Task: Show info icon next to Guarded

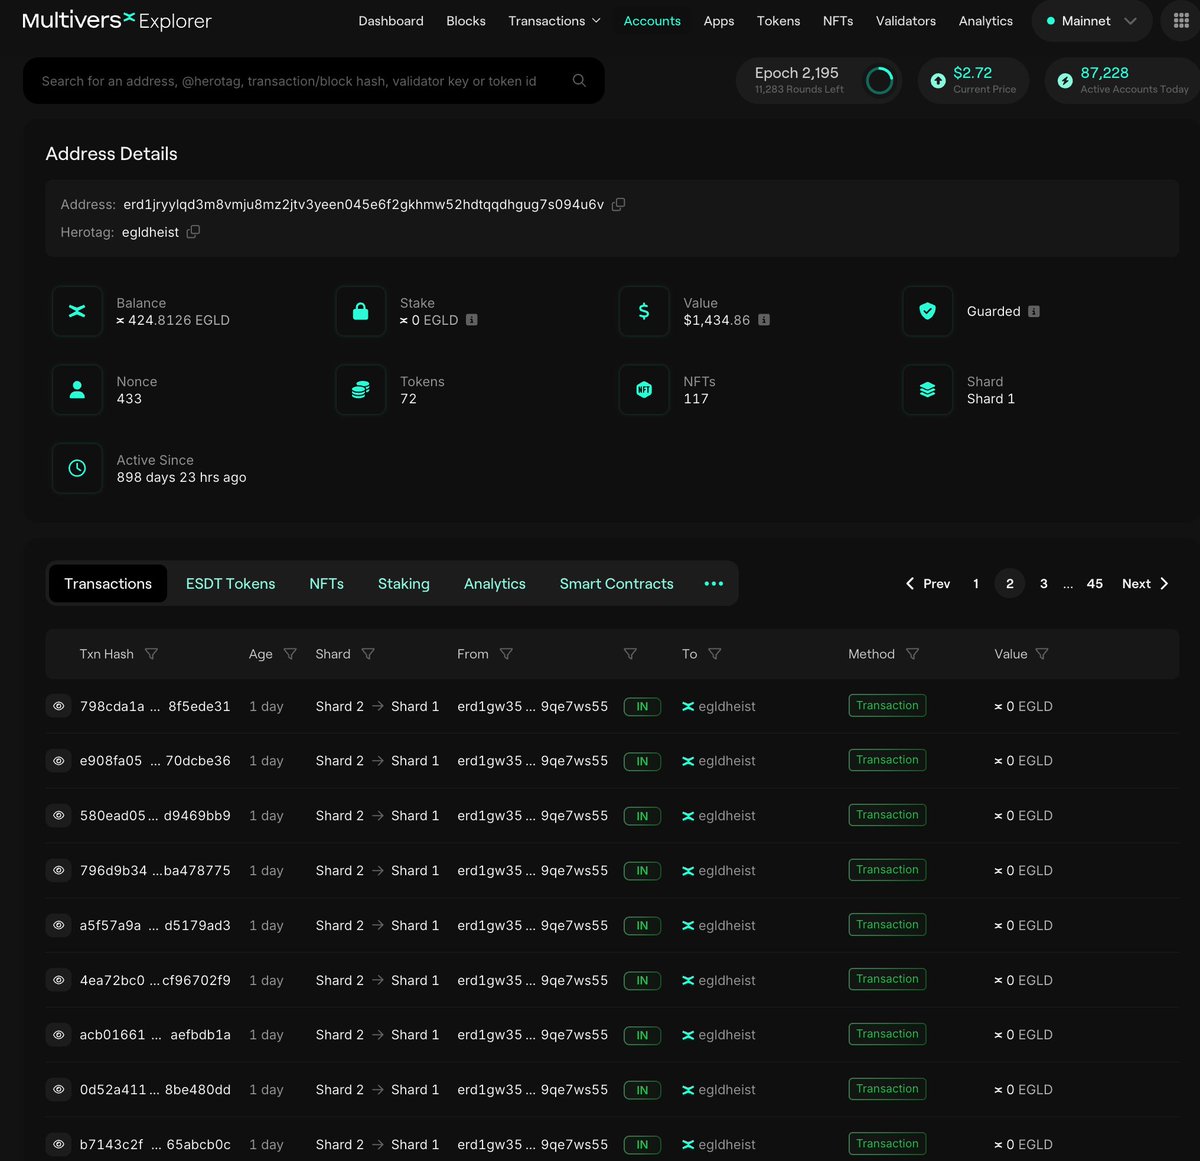Action: (1034, 311)
